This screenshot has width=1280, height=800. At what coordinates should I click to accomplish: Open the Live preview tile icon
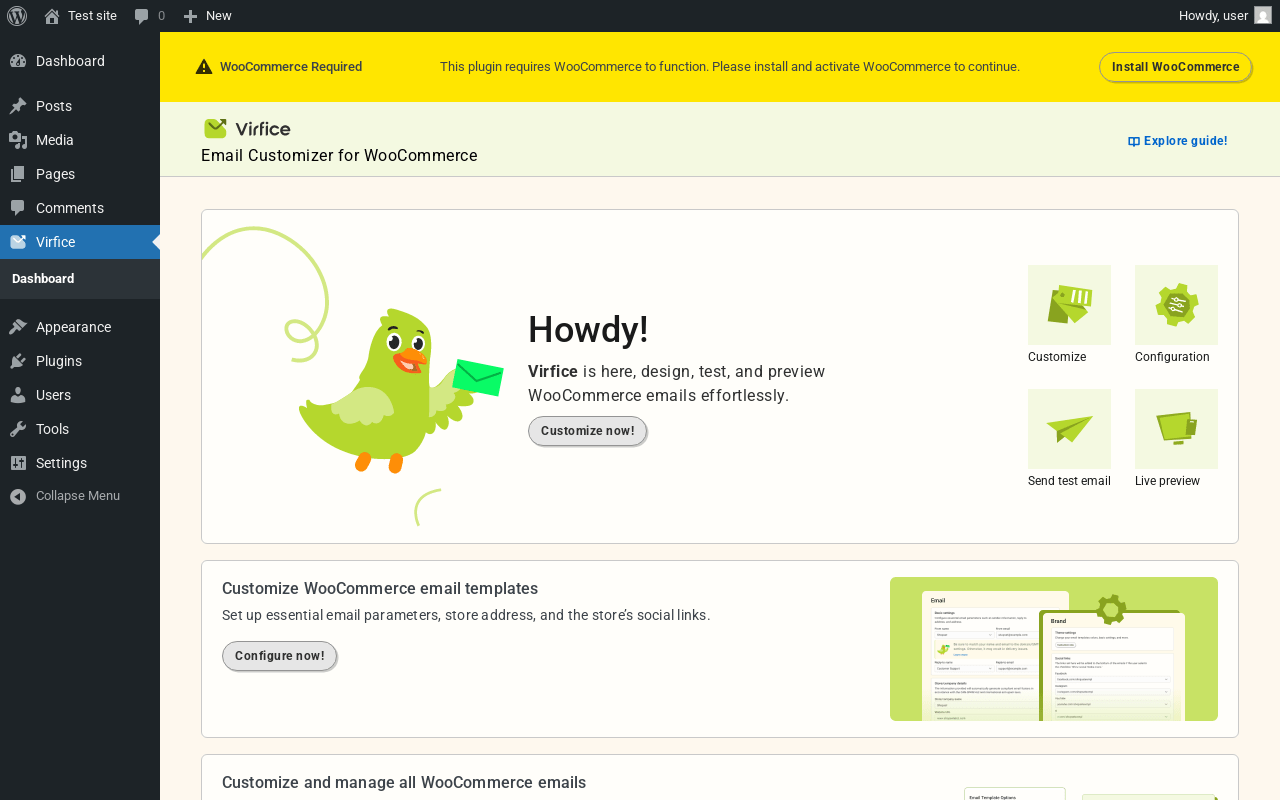(1176, 429)
